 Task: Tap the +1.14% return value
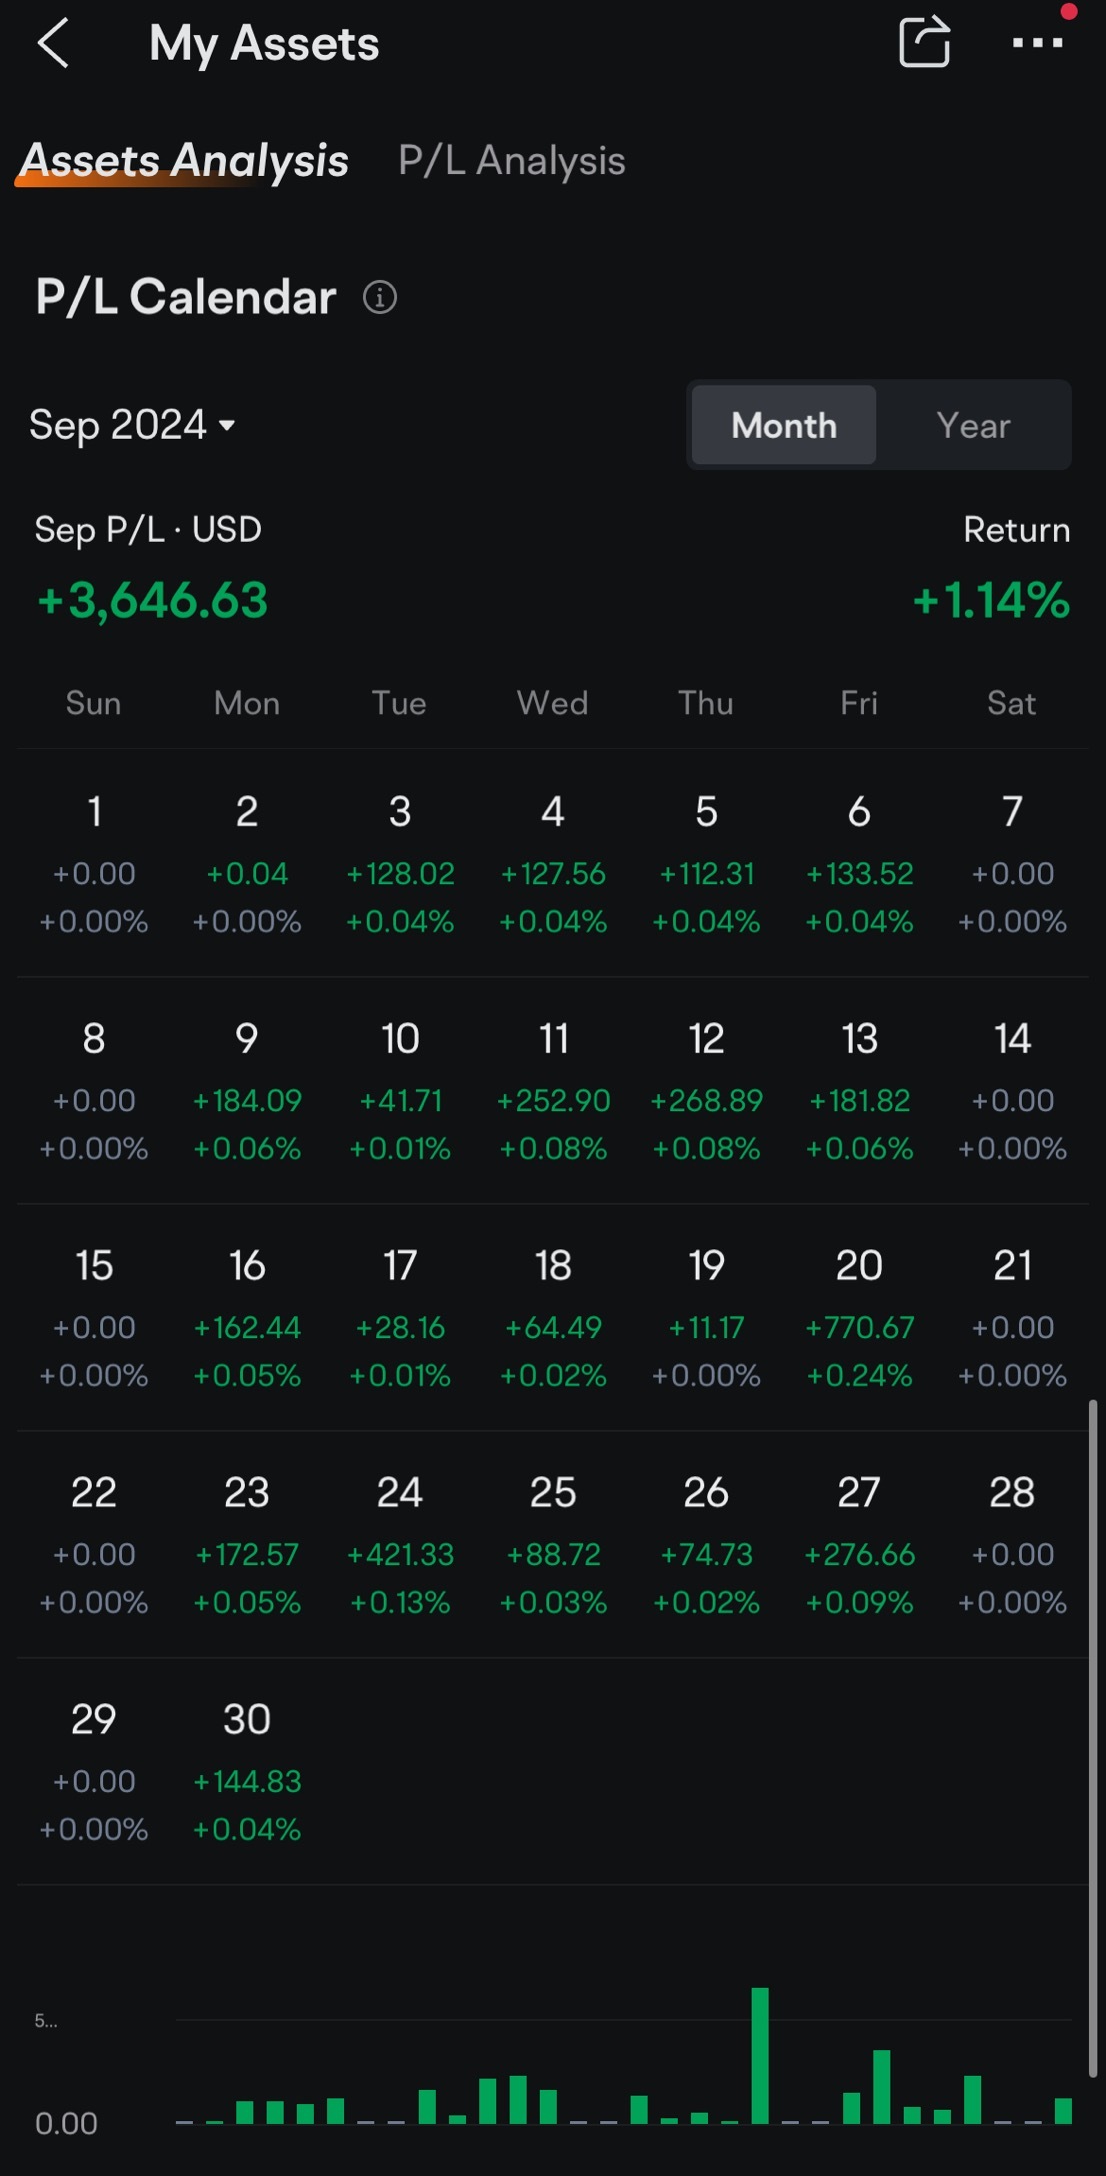[x=991, y=601]
